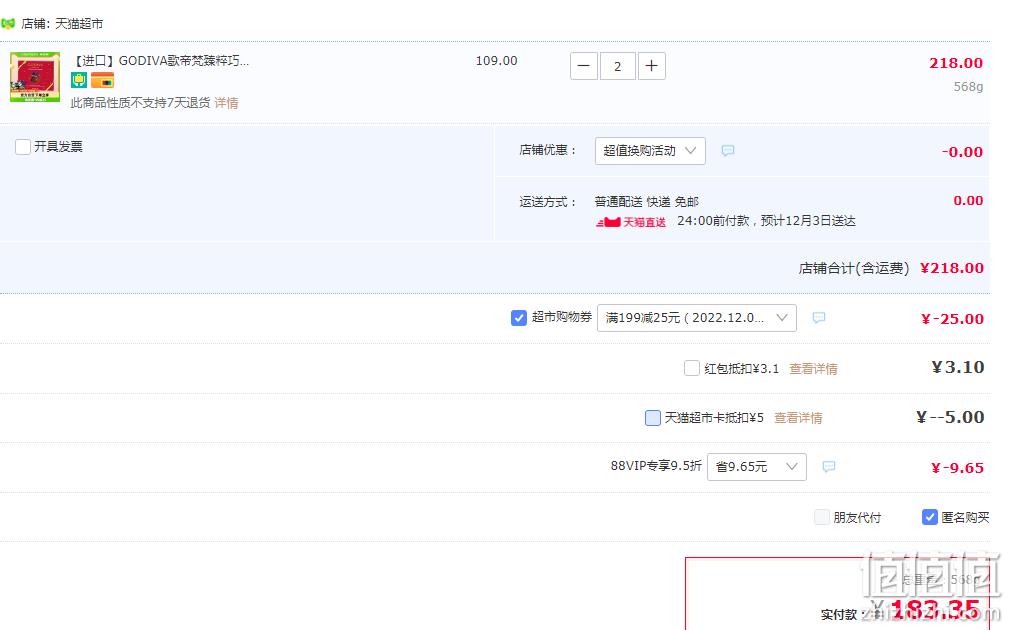Uncheck the 超市购物券 coupon checkbox
Screen dimensions: 1010x630
coord(519,318)
